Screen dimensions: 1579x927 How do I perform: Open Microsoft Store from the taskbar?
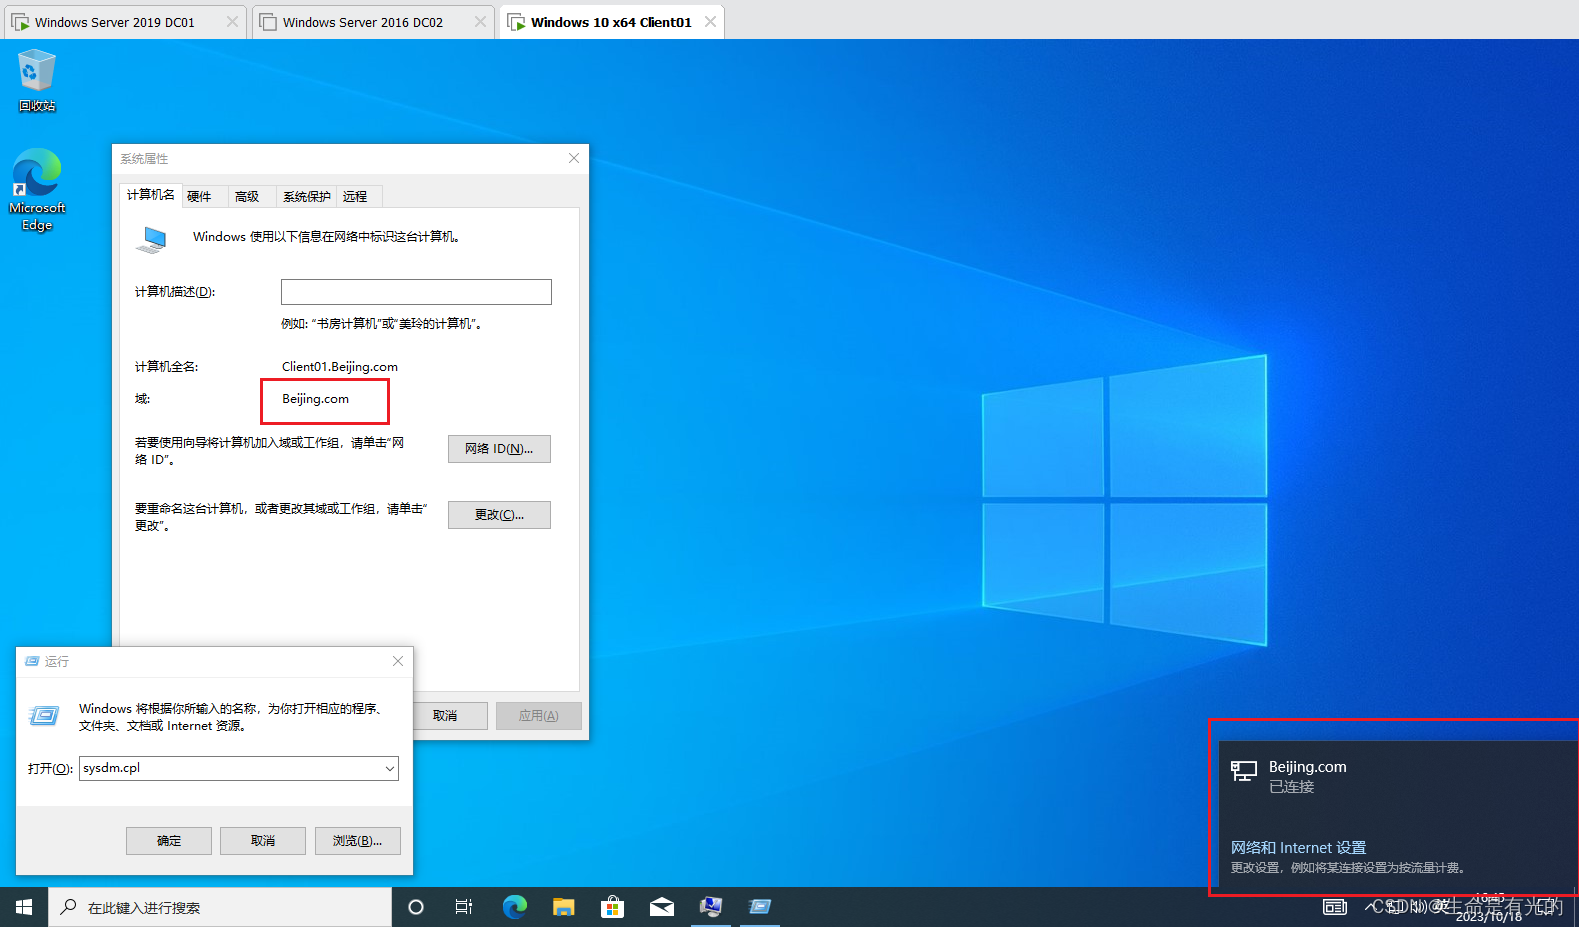(x=612, y=907)
